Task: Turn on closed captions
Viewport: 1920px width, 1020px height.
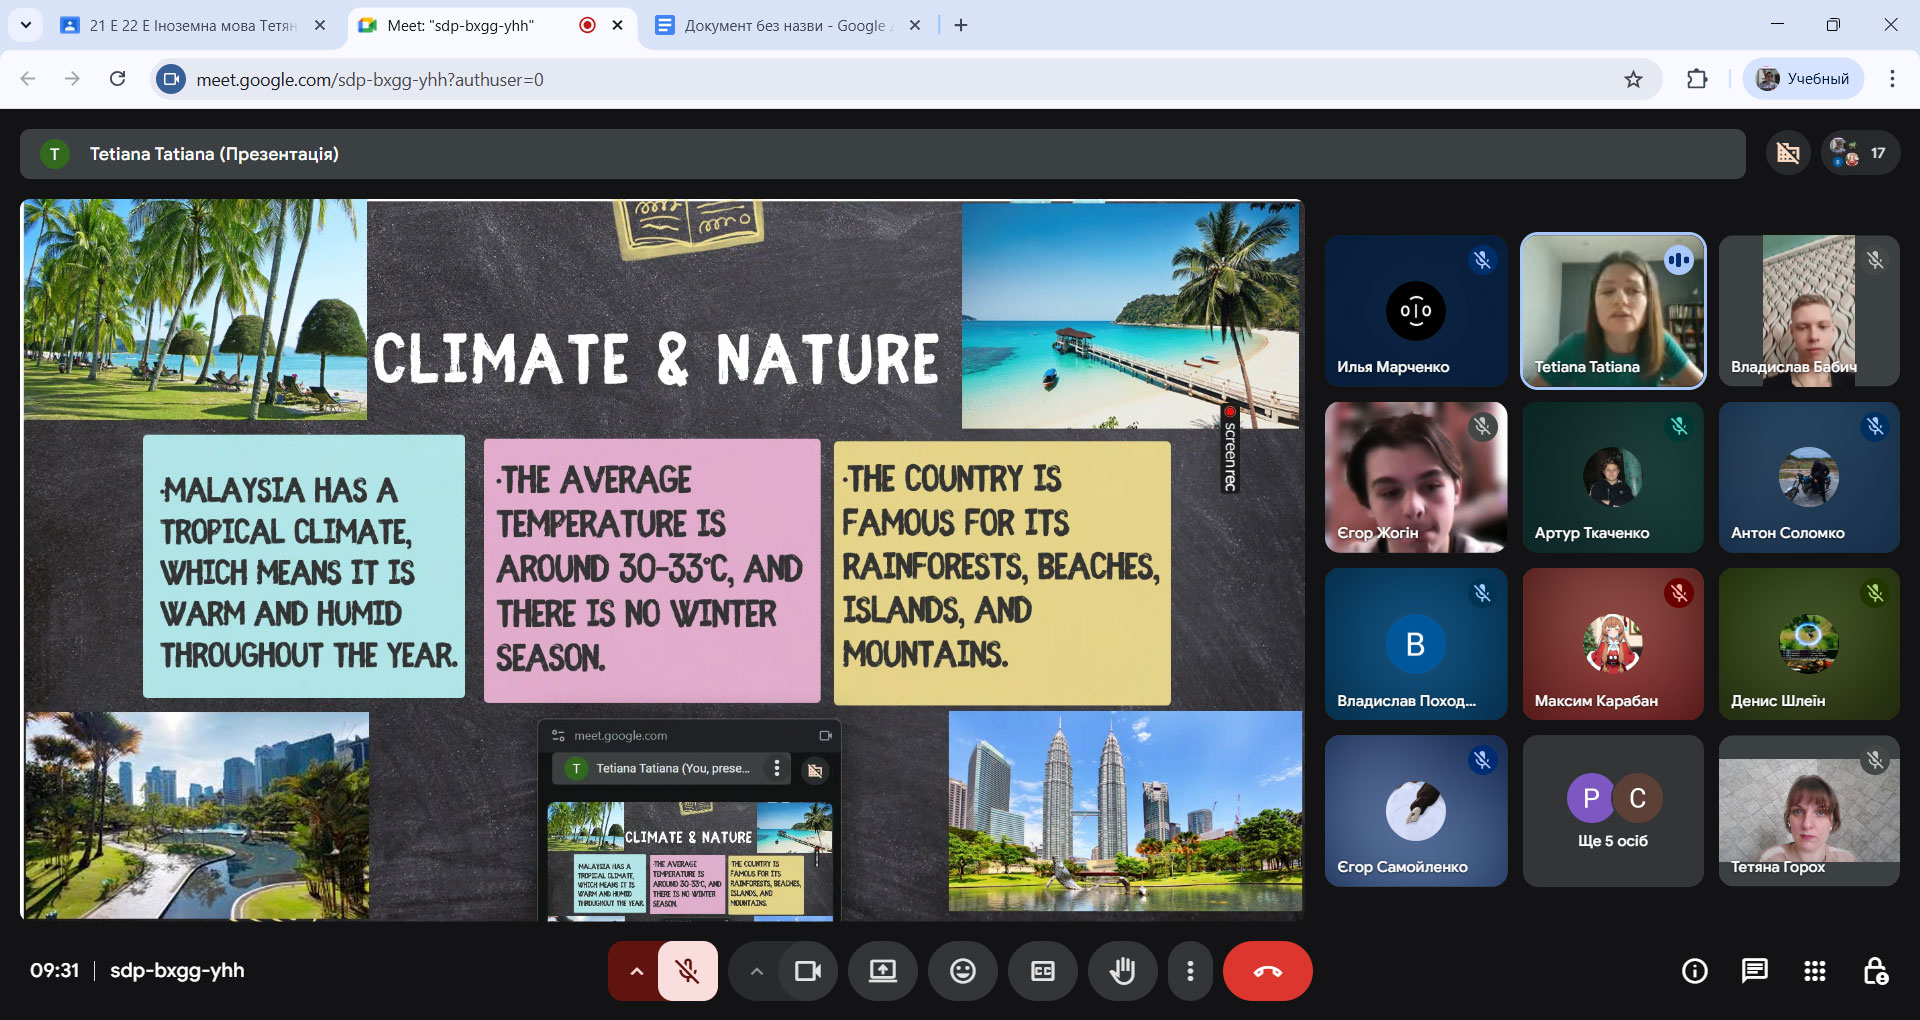Action: [1042, 971]
